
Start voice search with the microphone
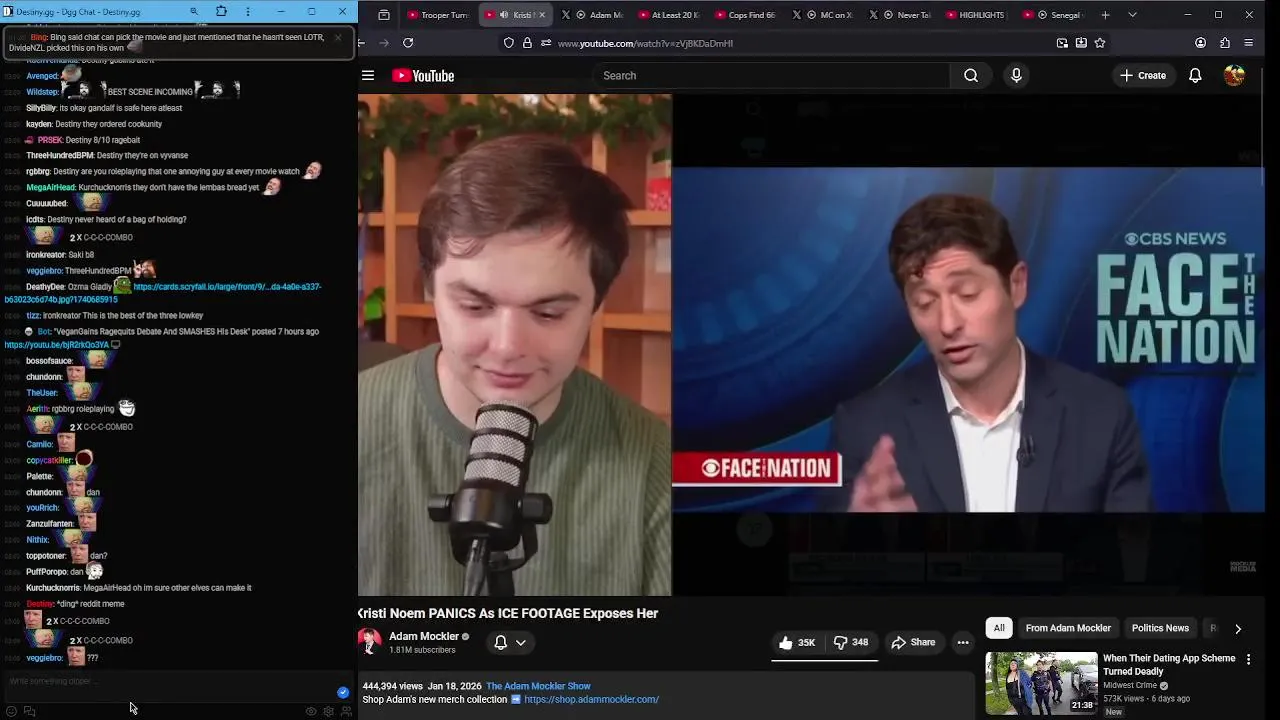click(x=1016, y=76)
